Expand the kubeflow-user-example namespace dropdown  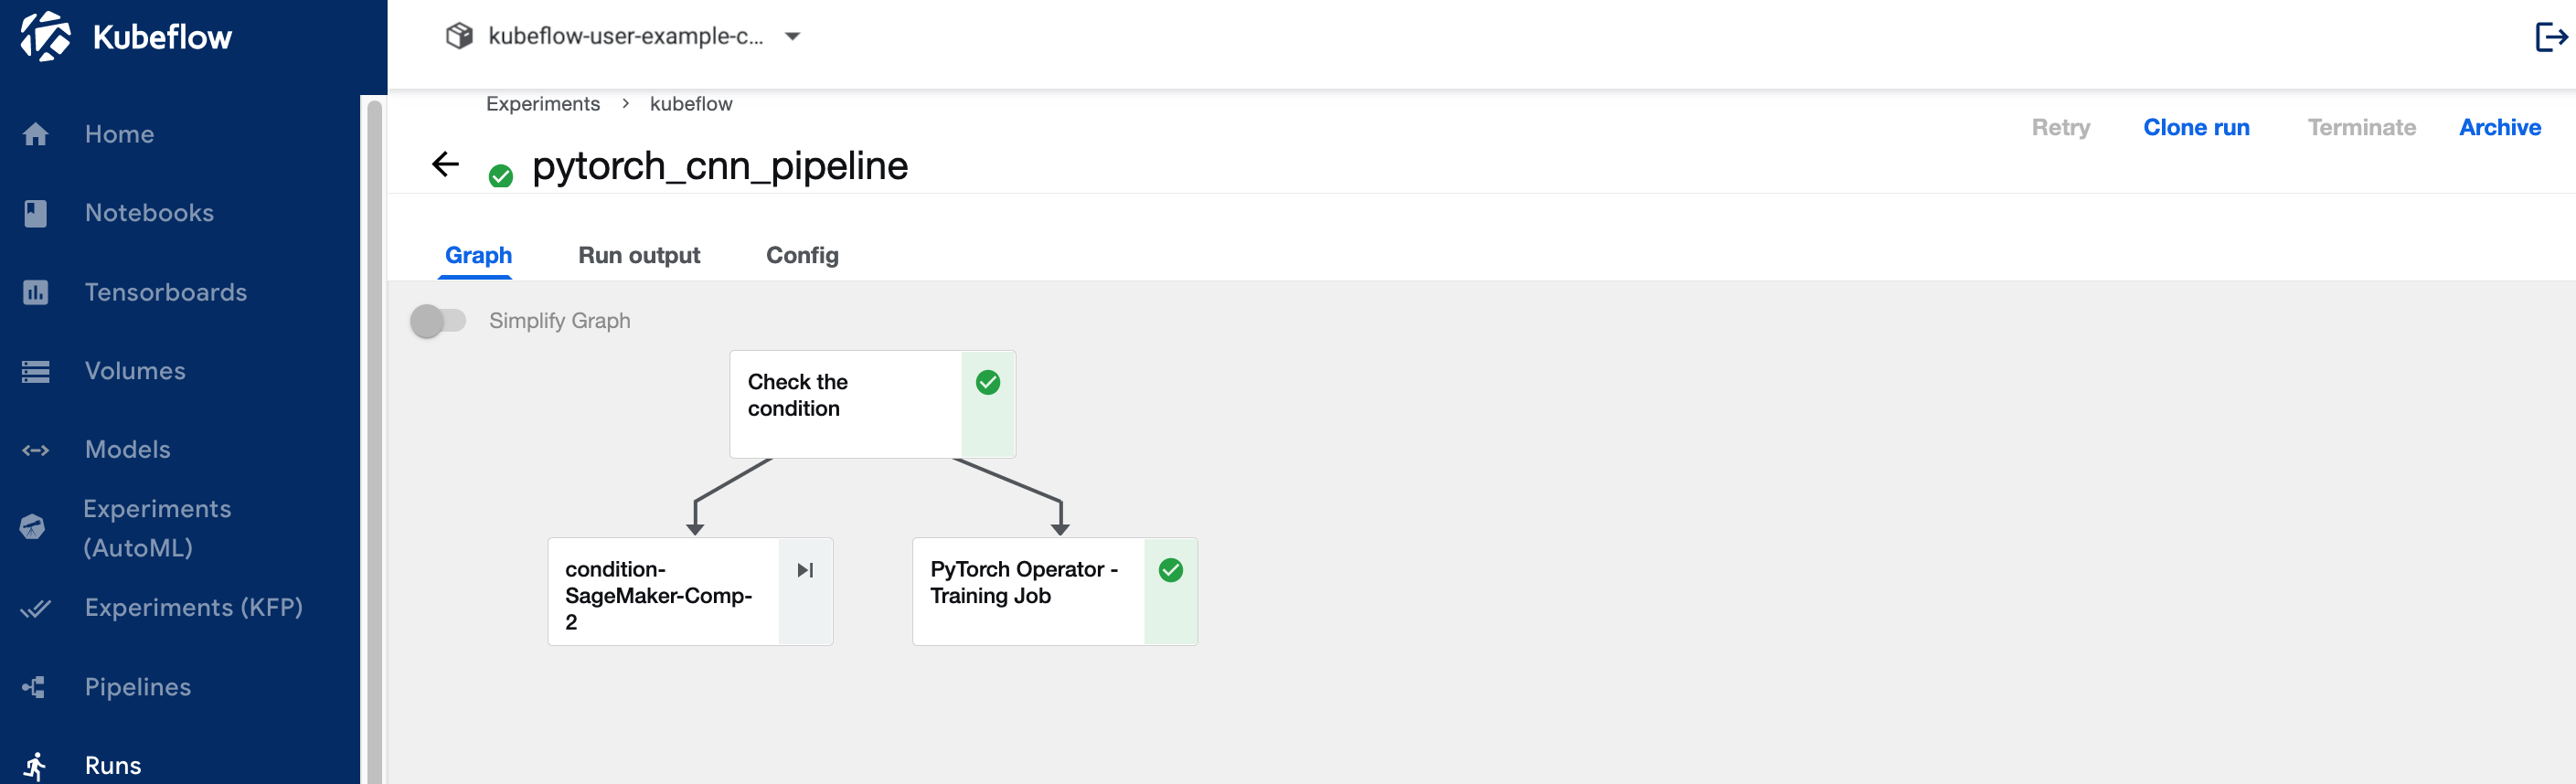[x=793, y=36]
